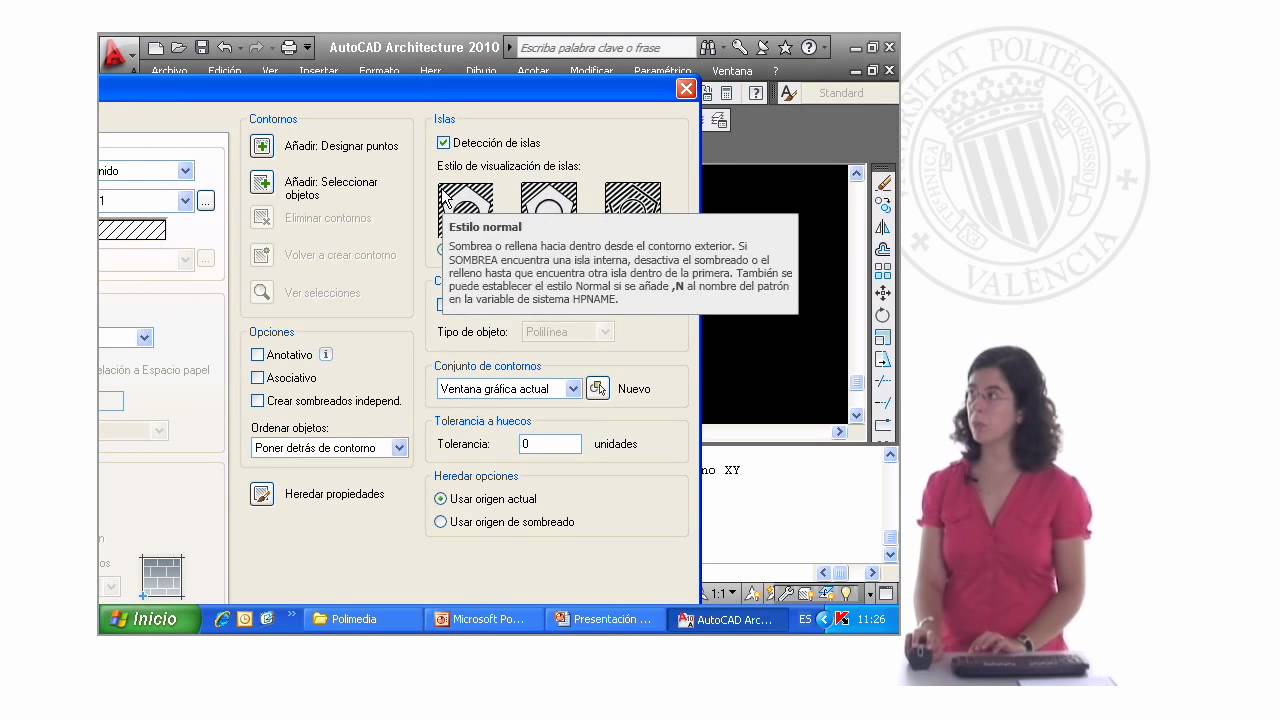
Task: Click the Heredar propiedades brush icon
Action: pos(262,494)
